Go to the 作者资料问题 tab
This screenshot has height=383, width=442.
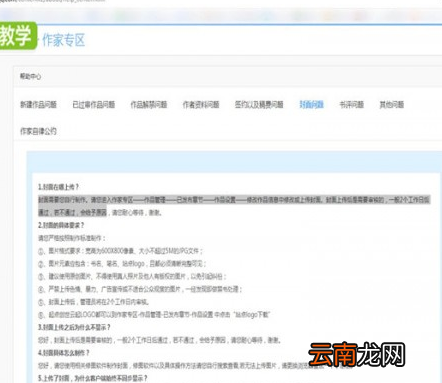[201, 105]
